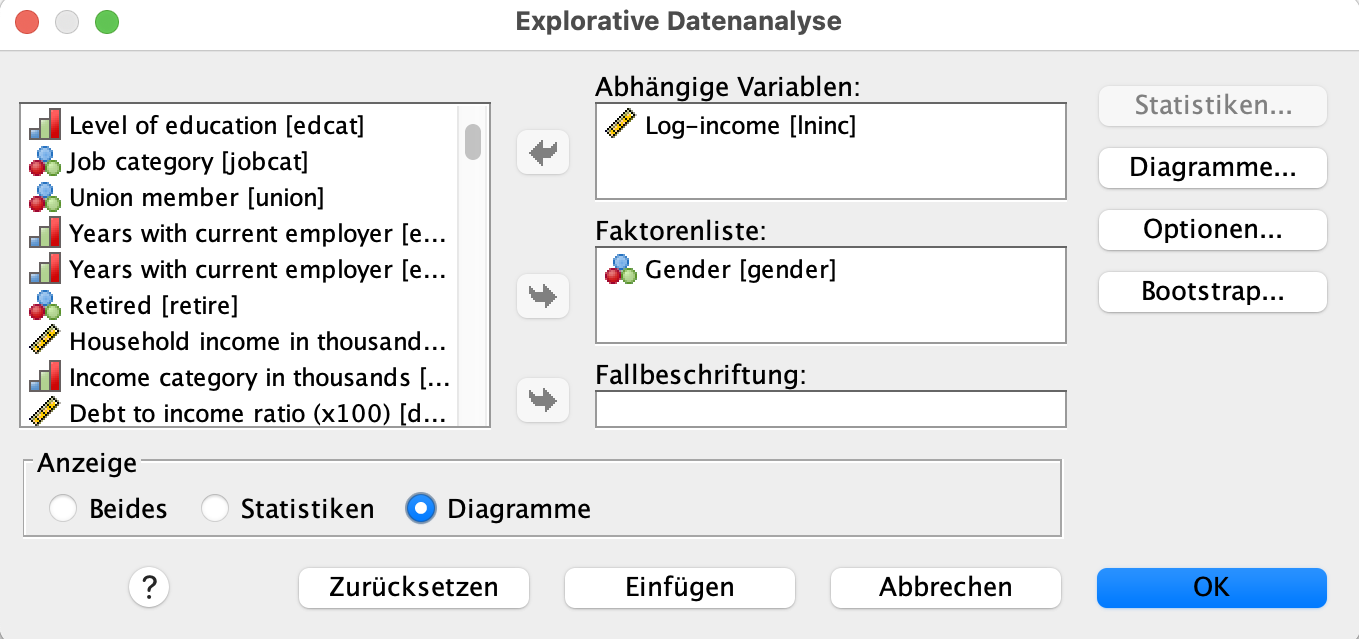
Task: Select Household income in thousands variable
Action: coord(240,342)
